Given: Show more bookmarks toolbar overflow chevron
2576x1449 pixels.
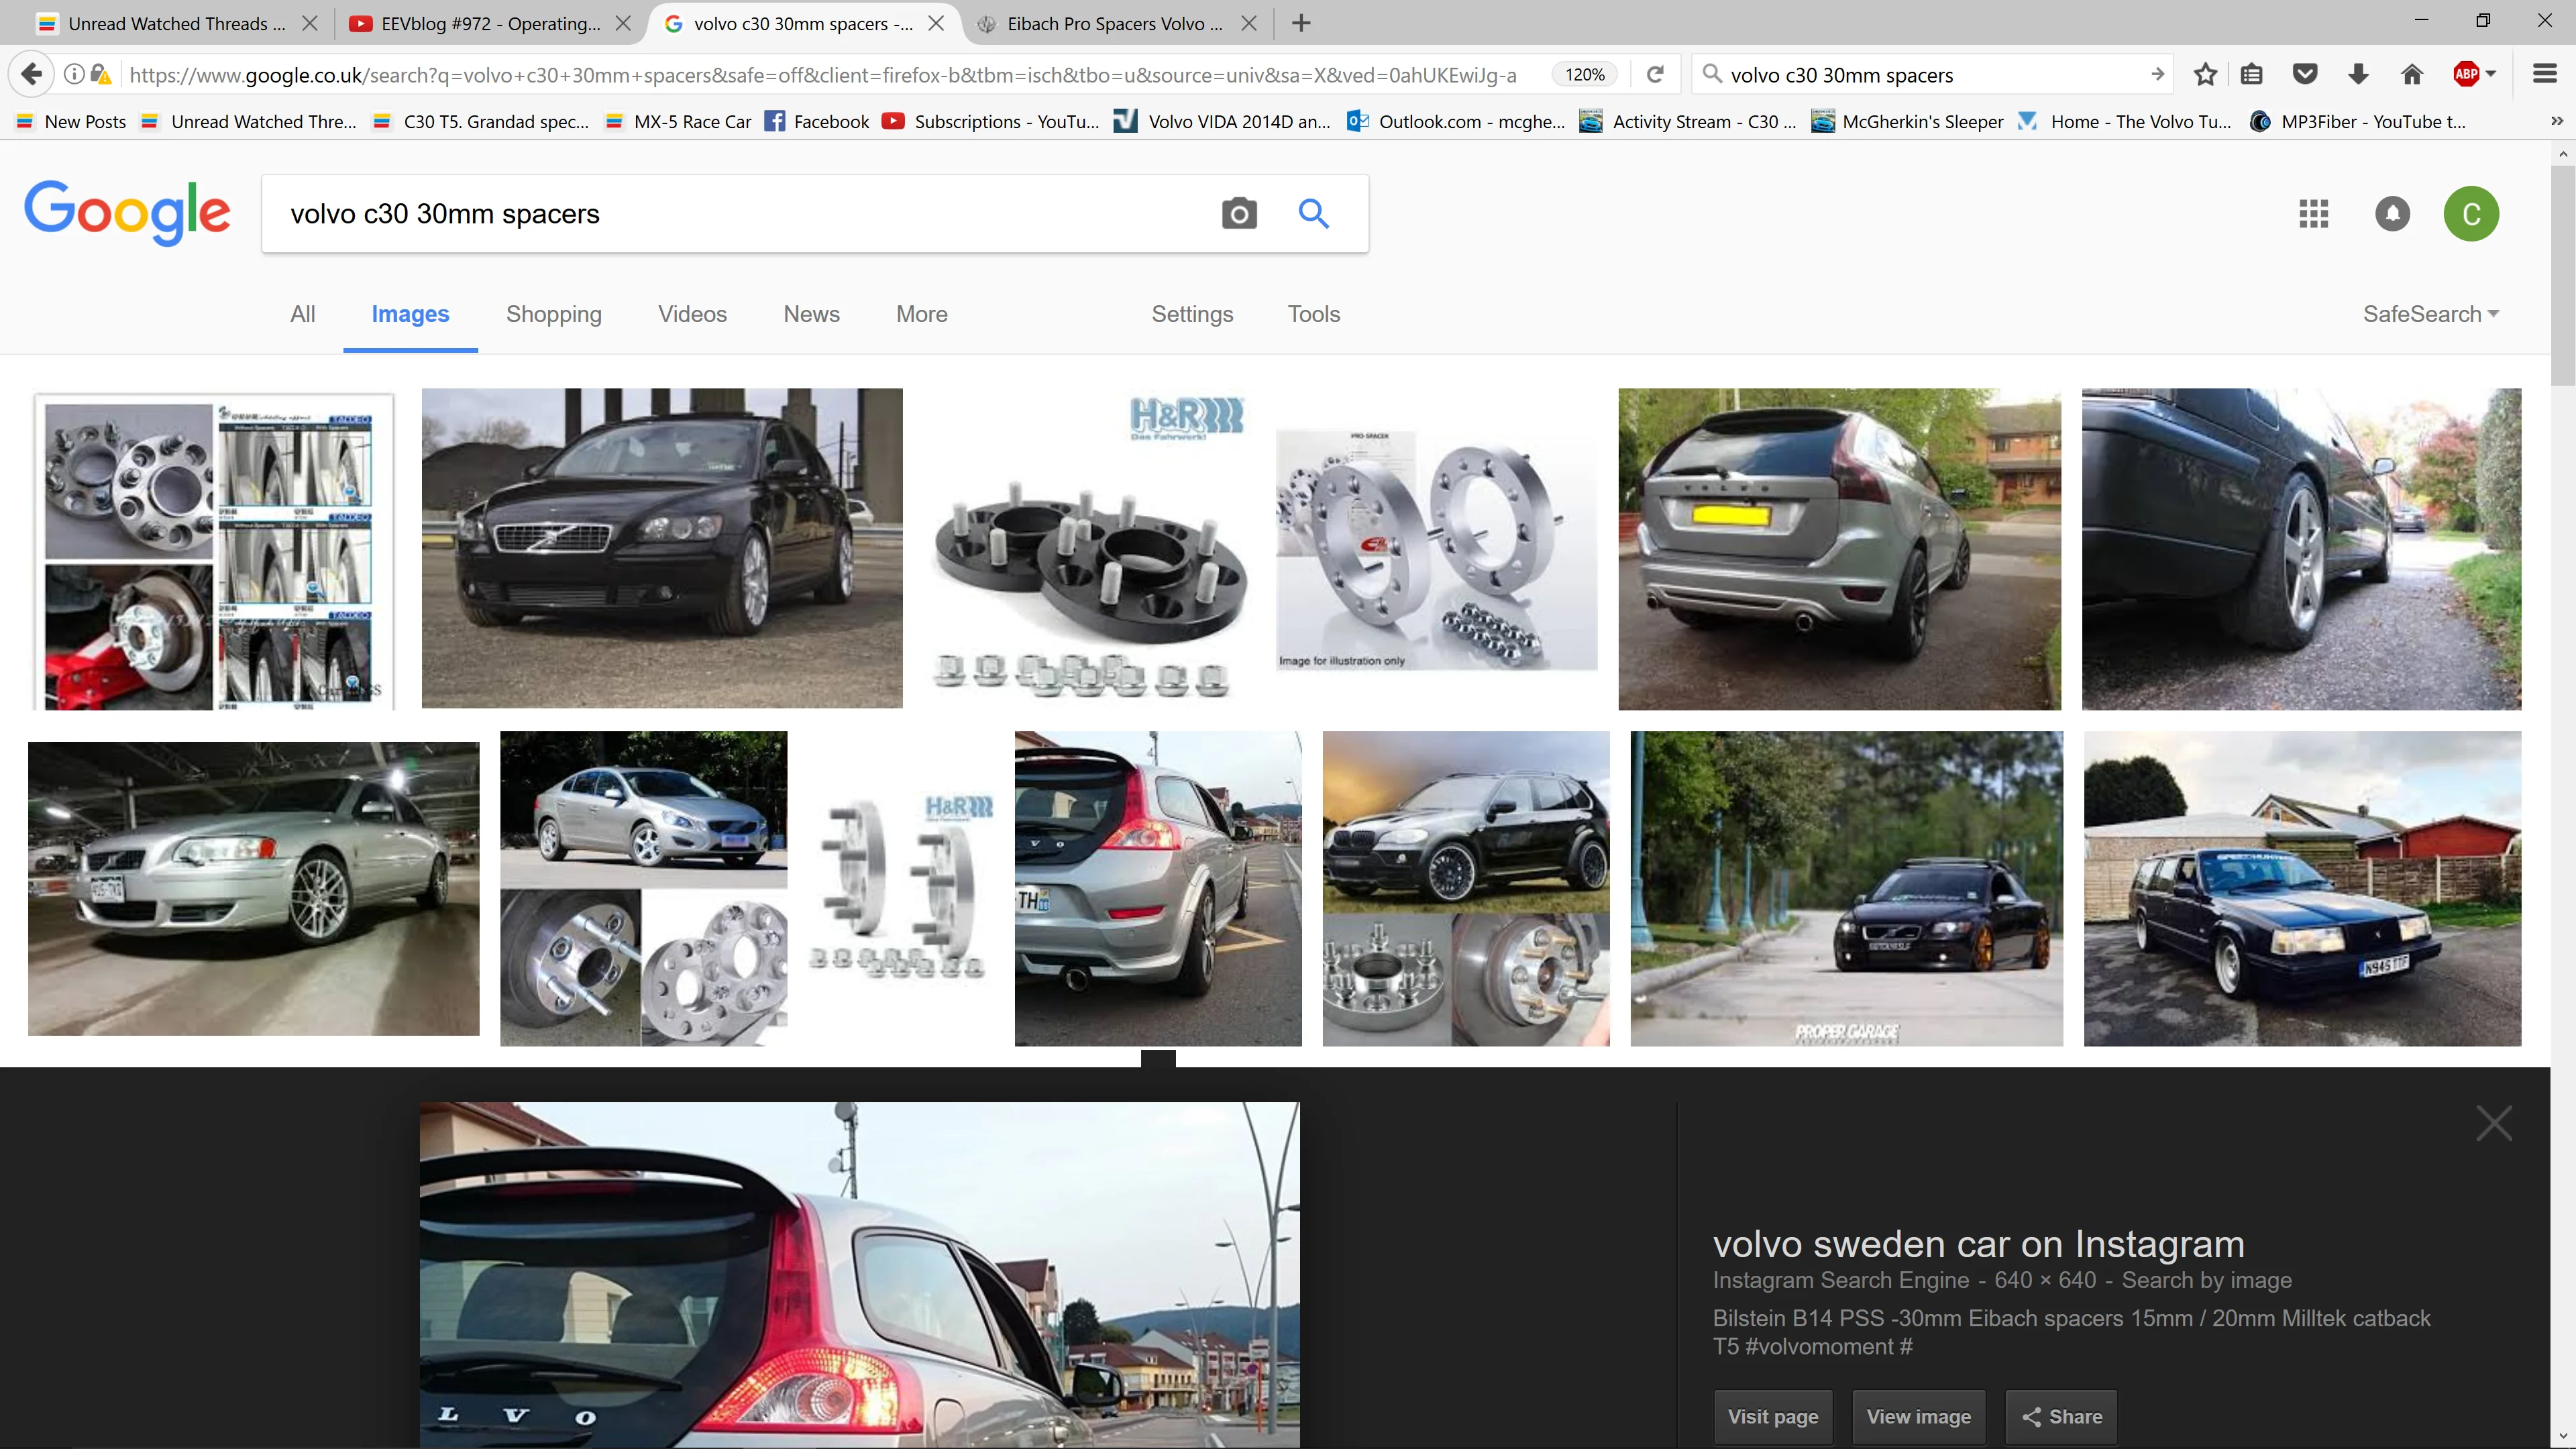Looking at the screenshot, I should 2556,121.
